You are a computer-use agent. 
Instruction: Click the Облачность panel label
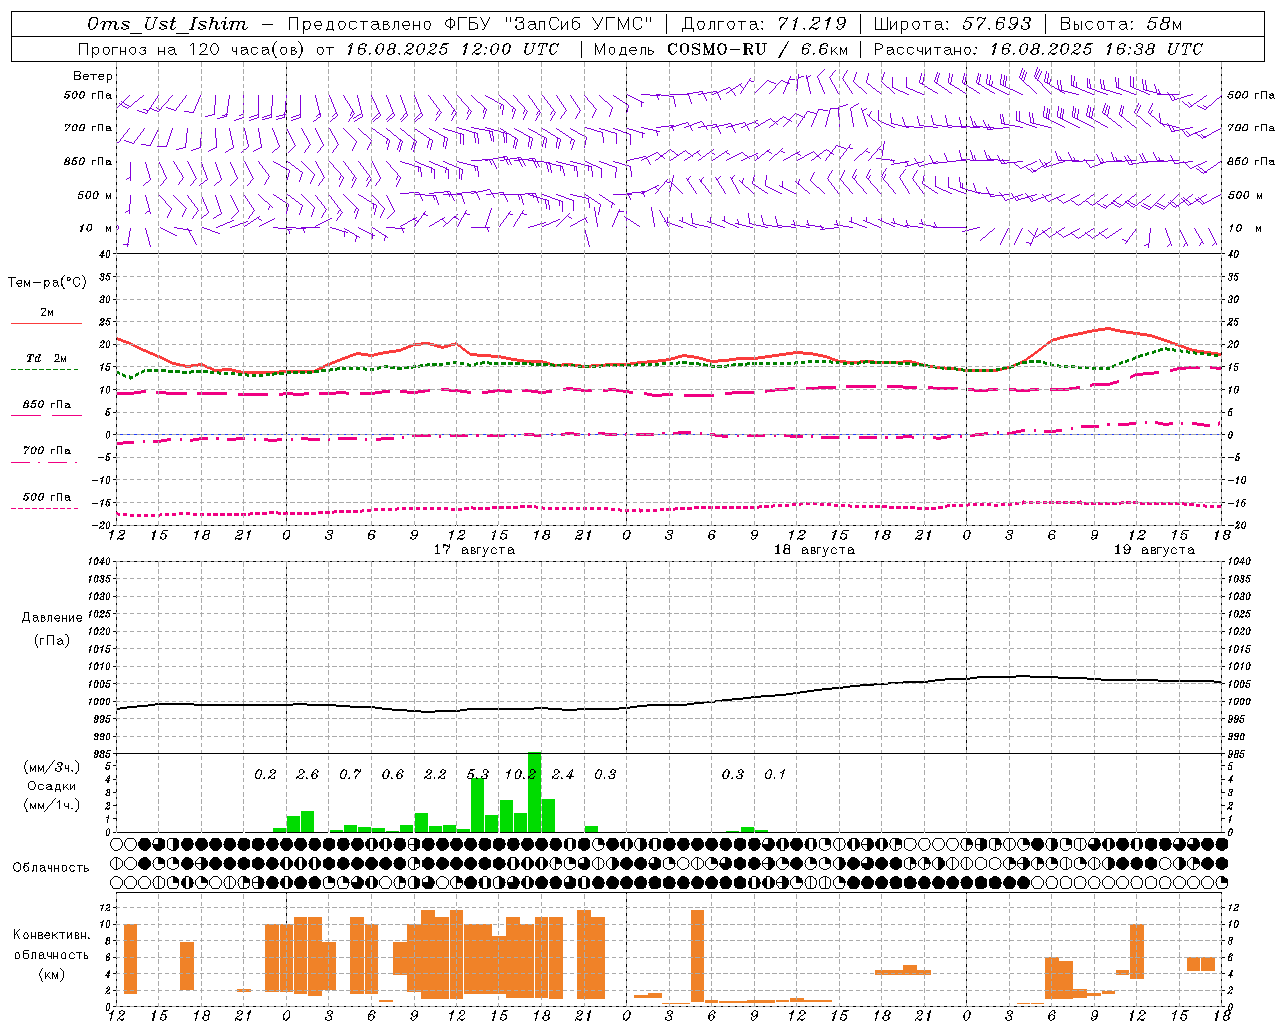(x=51, y=868)
